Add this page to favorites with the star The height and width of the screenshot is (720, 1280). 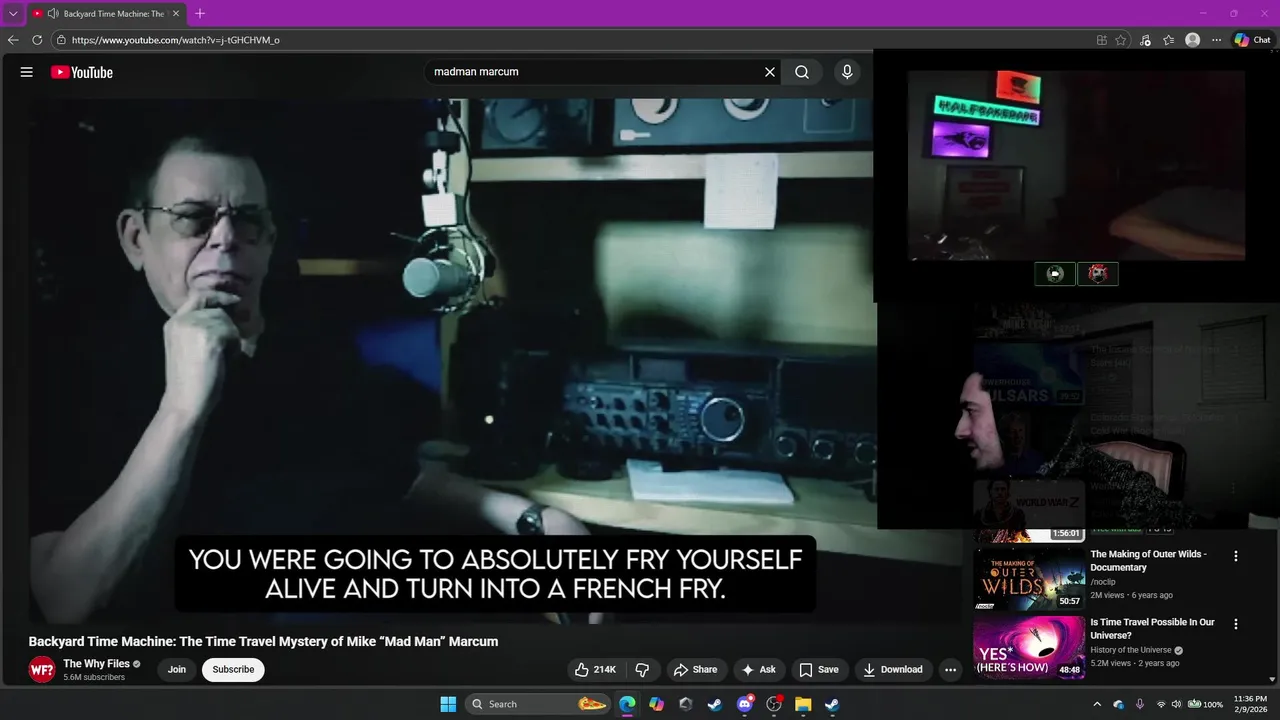pyautogui.click(x=1121, y=40)
